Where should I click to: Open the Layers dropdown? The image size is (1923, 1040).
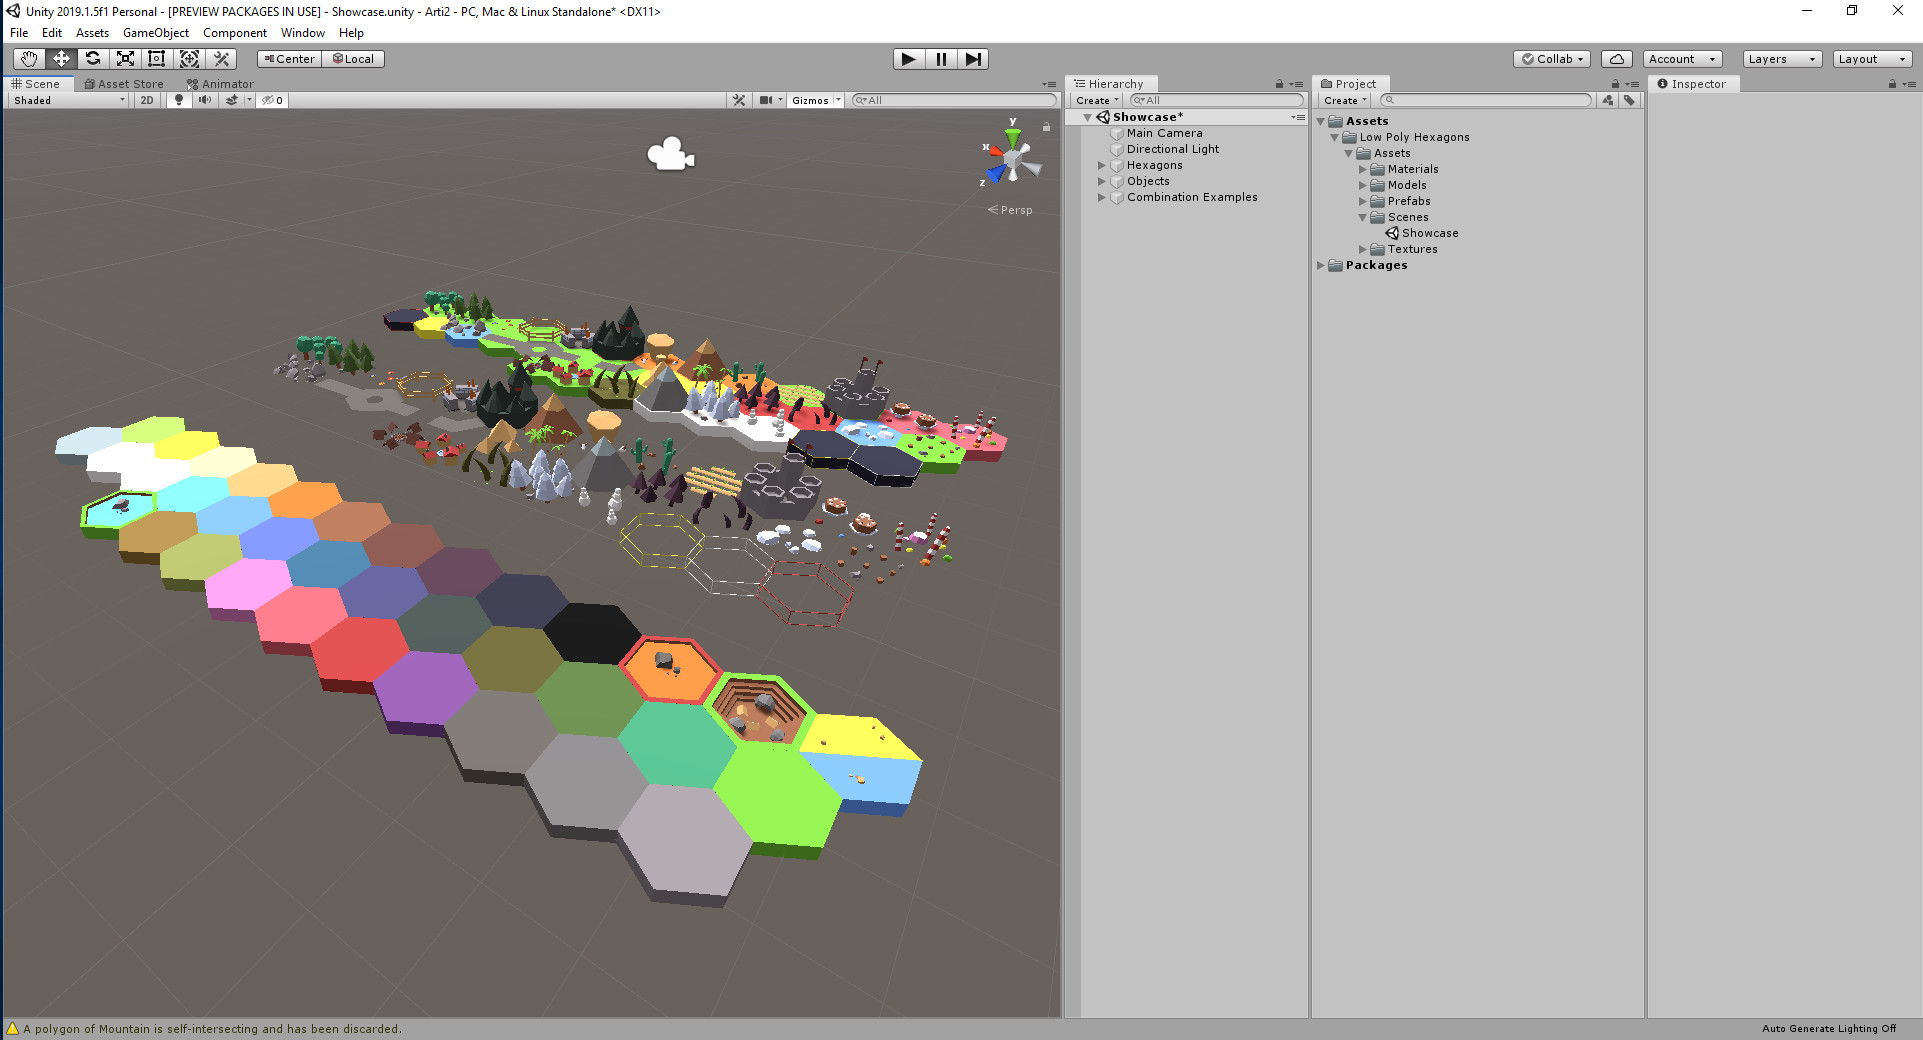pyautogui.click(x=1780, y=58)
